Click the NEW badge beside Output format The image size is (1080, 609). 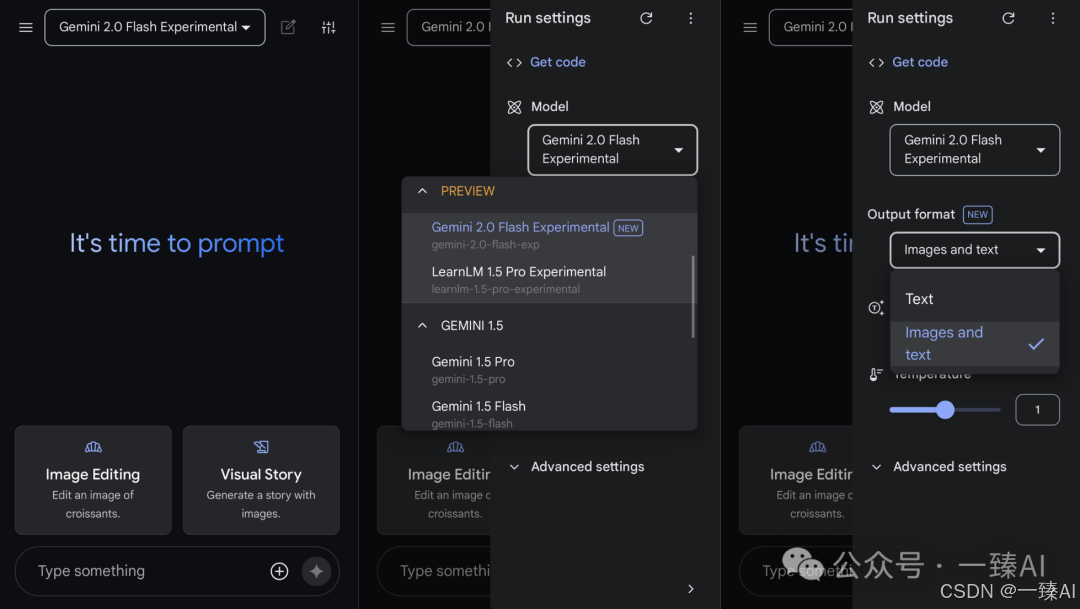[977, 215]
